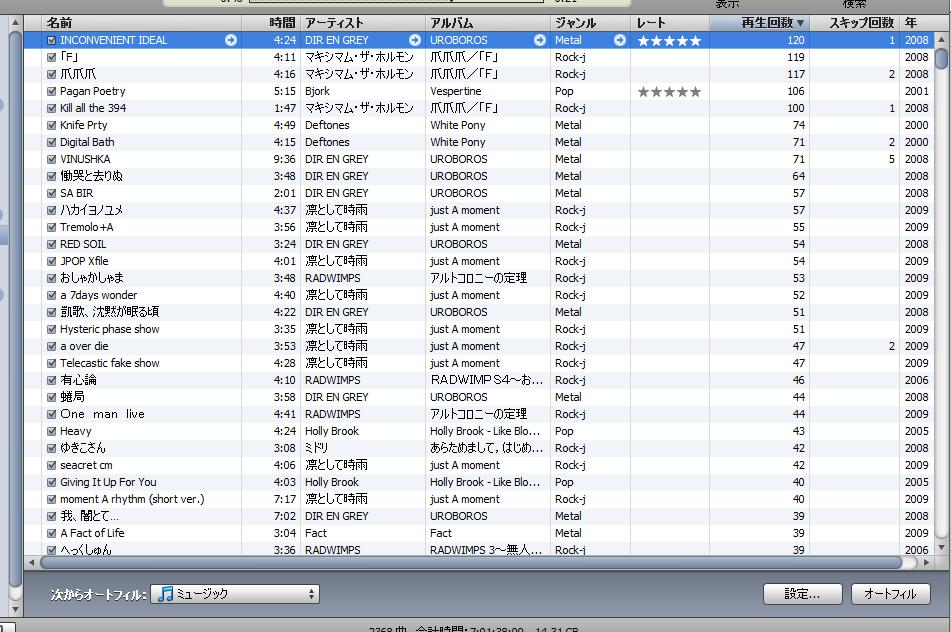Toggle checkbox for RED SOIL

point(52,244)
